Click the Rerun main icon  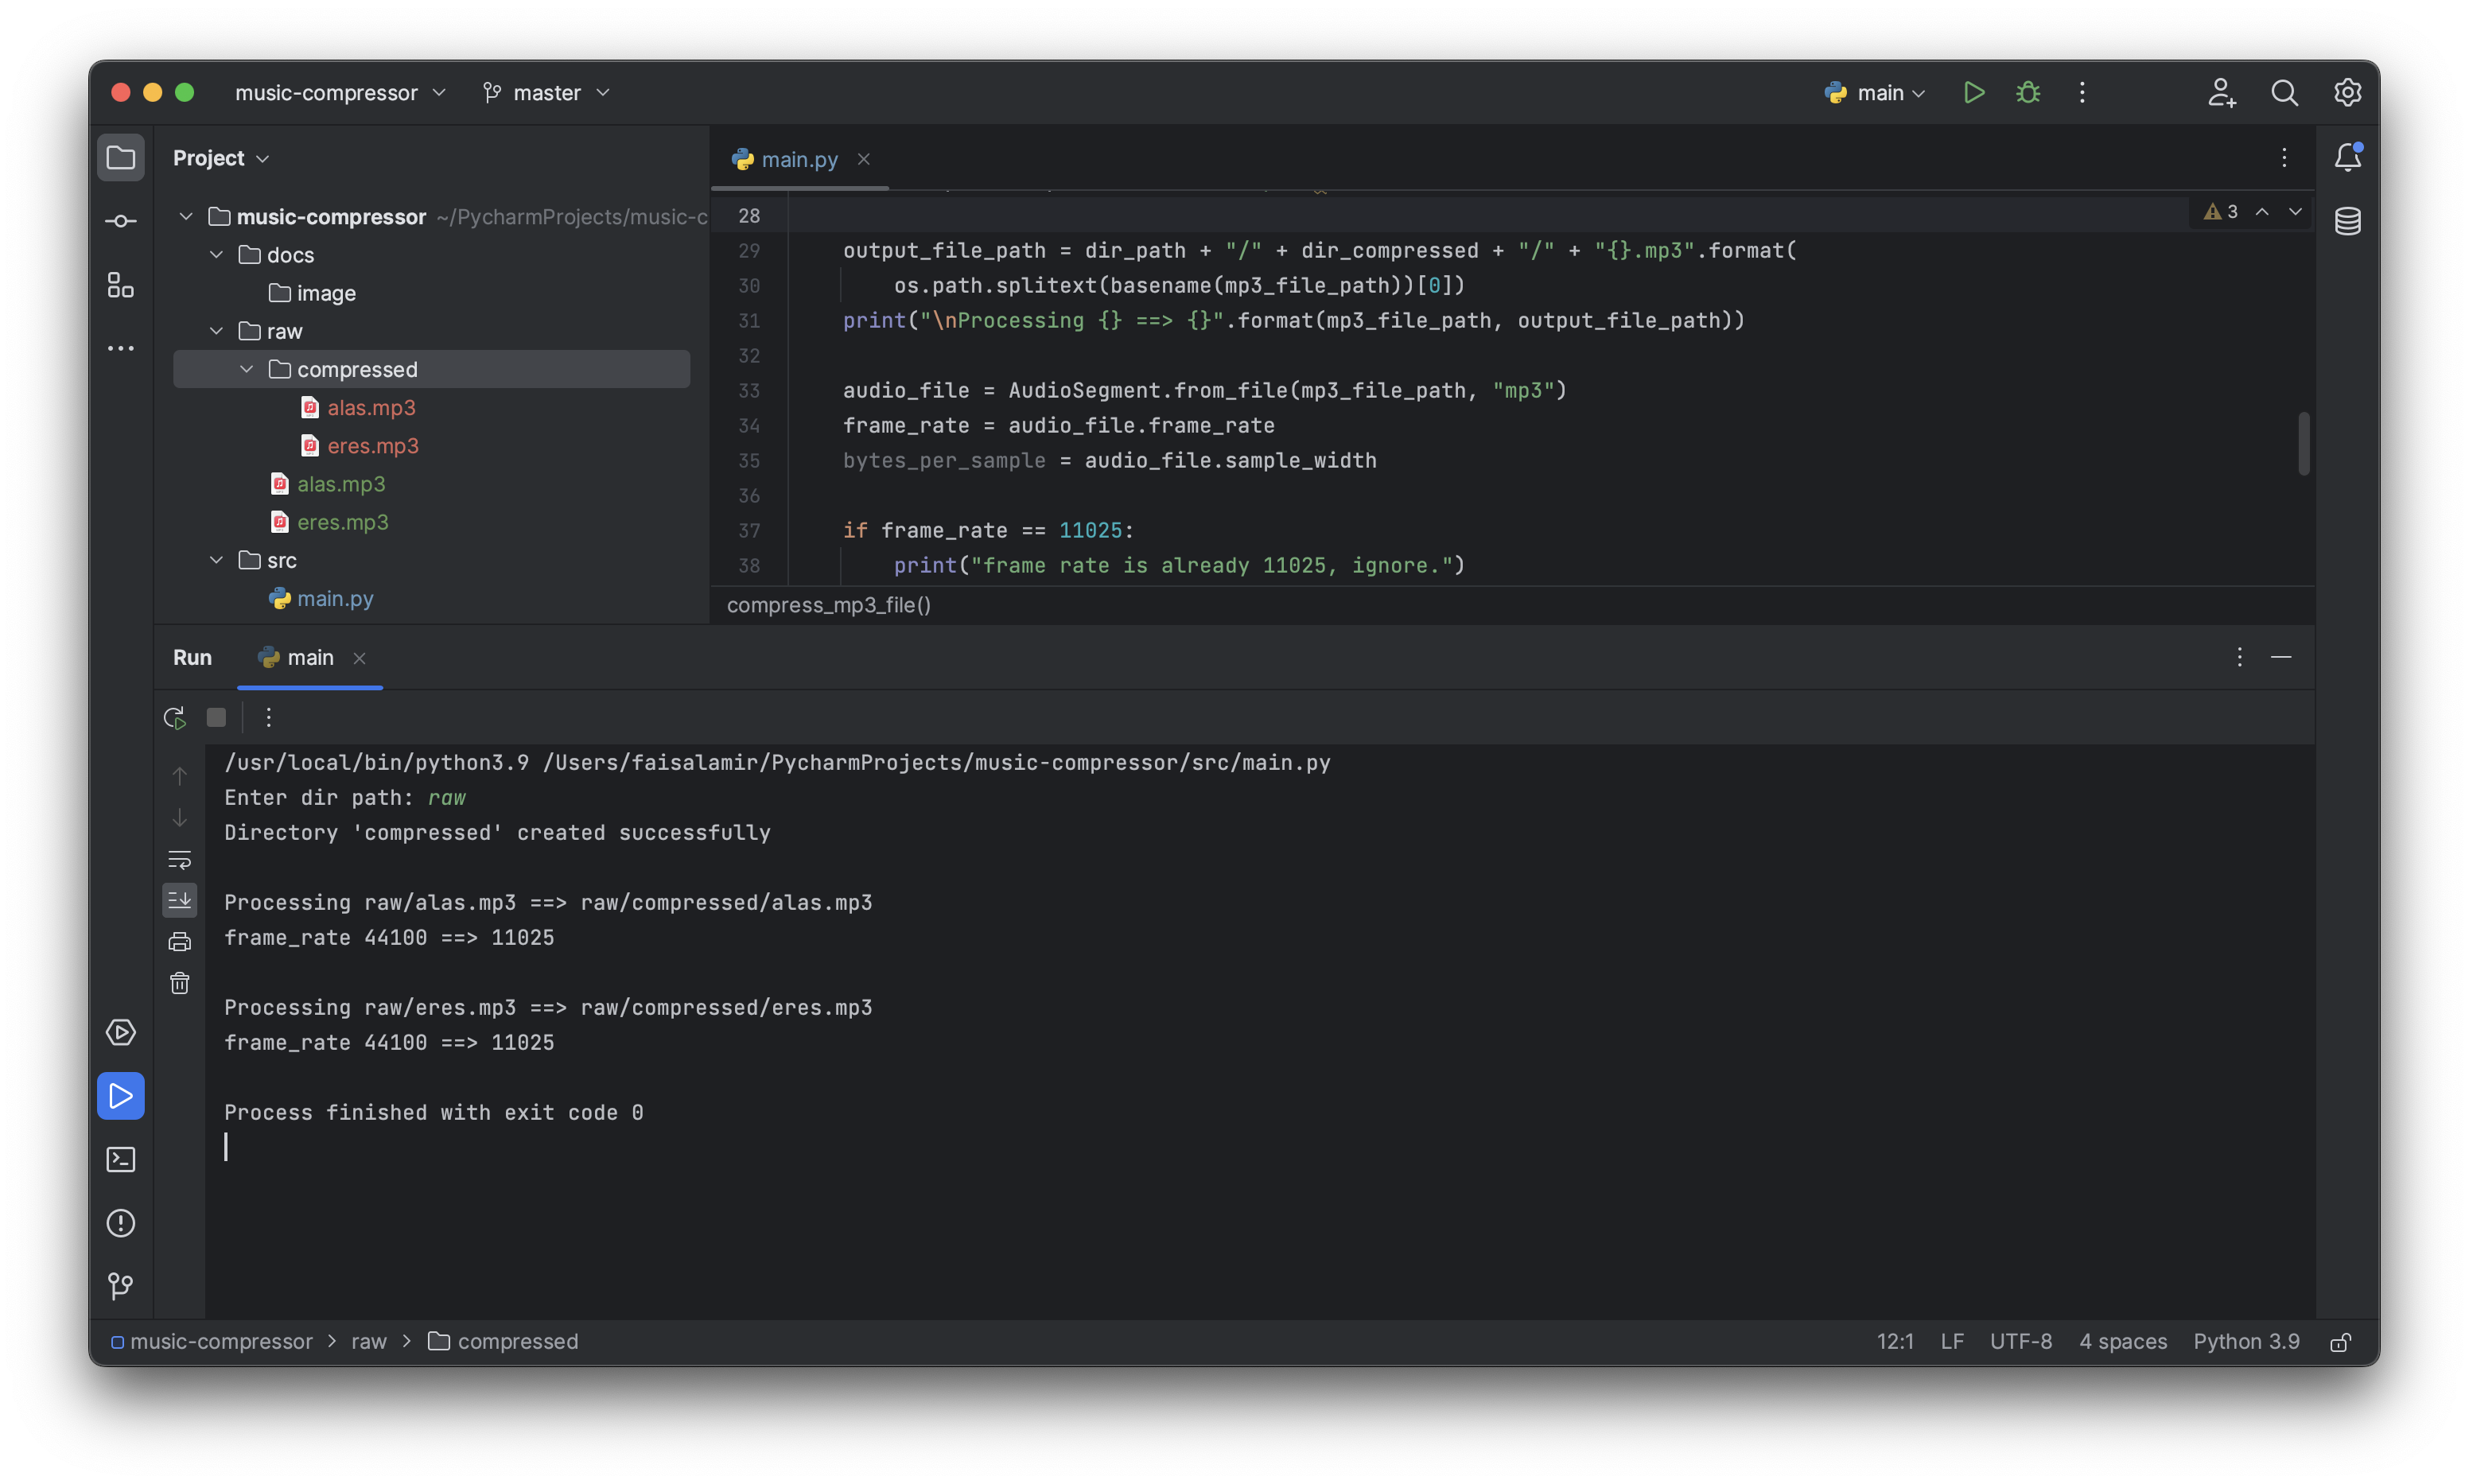(175, 717)
